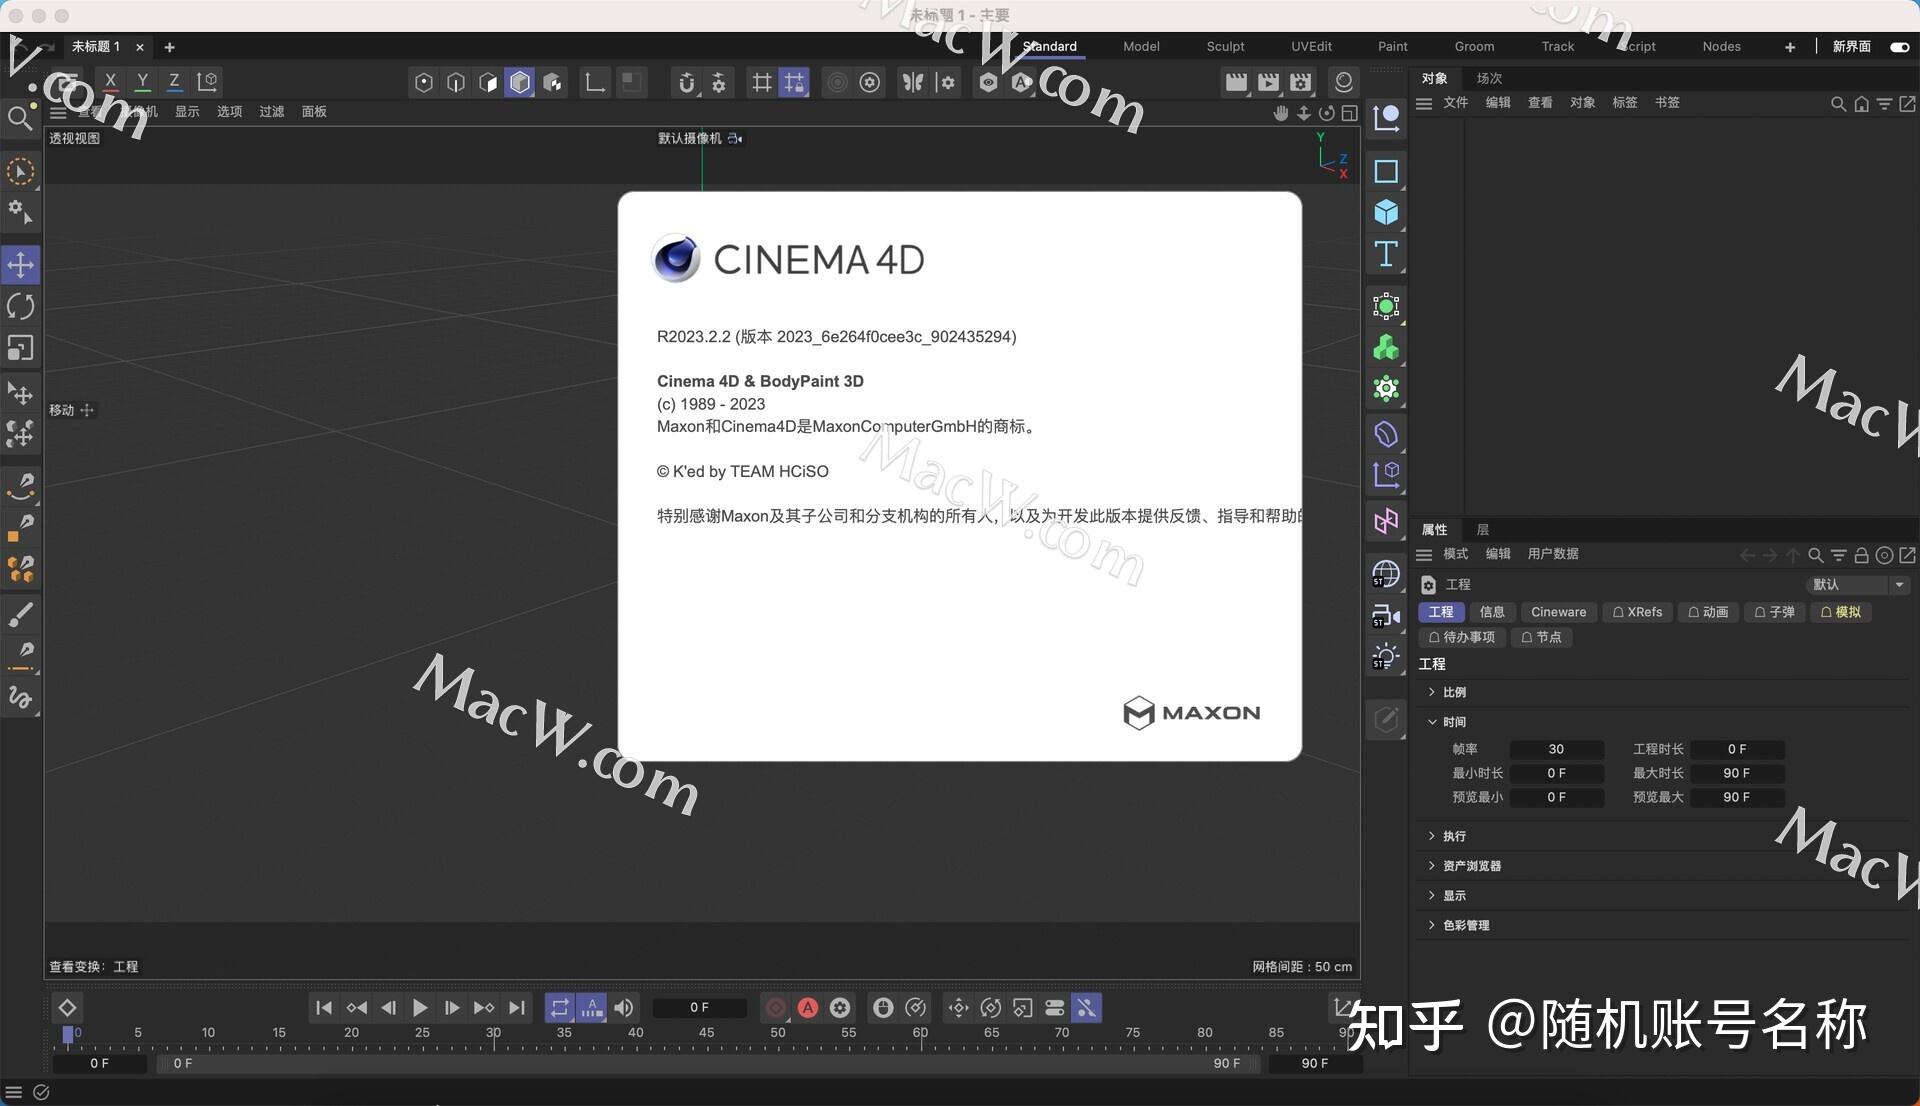Switch to the 层 tab in the attributes panel

click(x=1483, y=529)
